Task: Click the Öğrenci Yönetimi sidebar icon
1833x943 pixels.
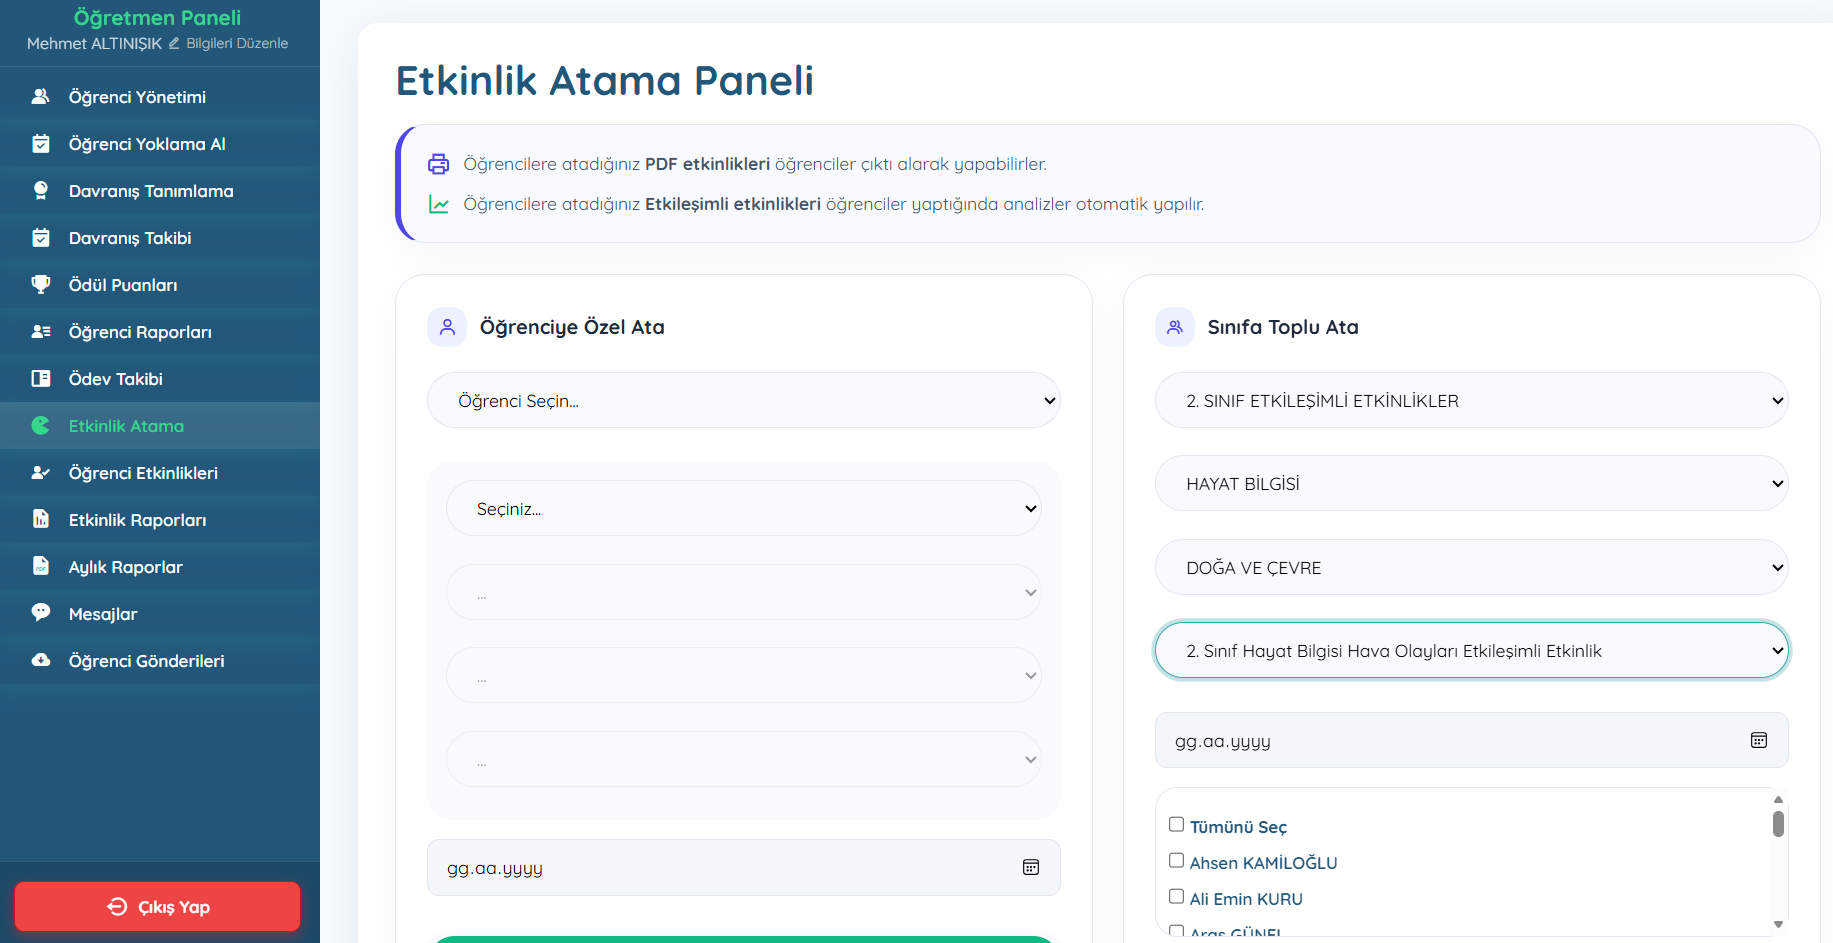Action: coord(41,97)
